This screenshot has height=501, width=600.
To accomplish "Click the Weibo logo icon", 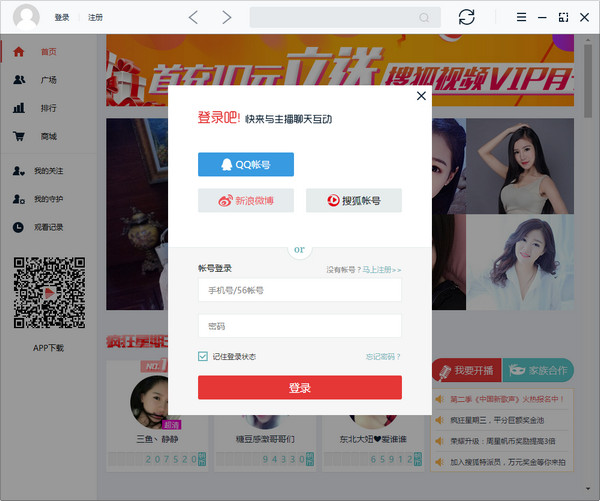I will (225, 201).
